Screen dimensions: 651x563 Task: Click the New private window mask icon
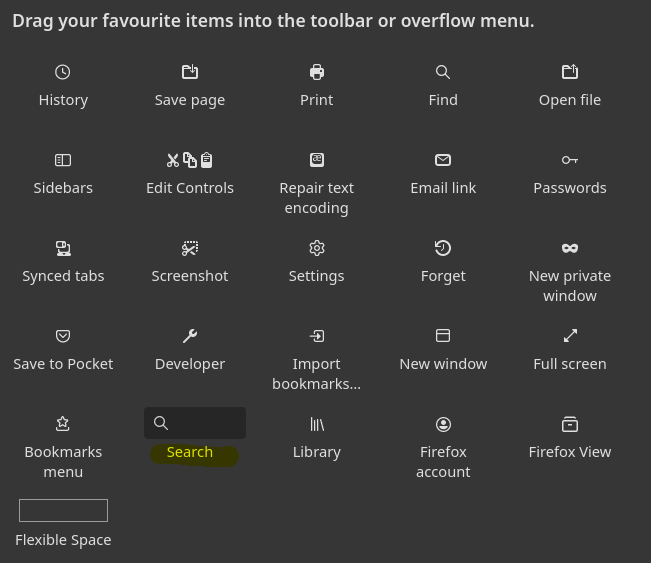570,248
